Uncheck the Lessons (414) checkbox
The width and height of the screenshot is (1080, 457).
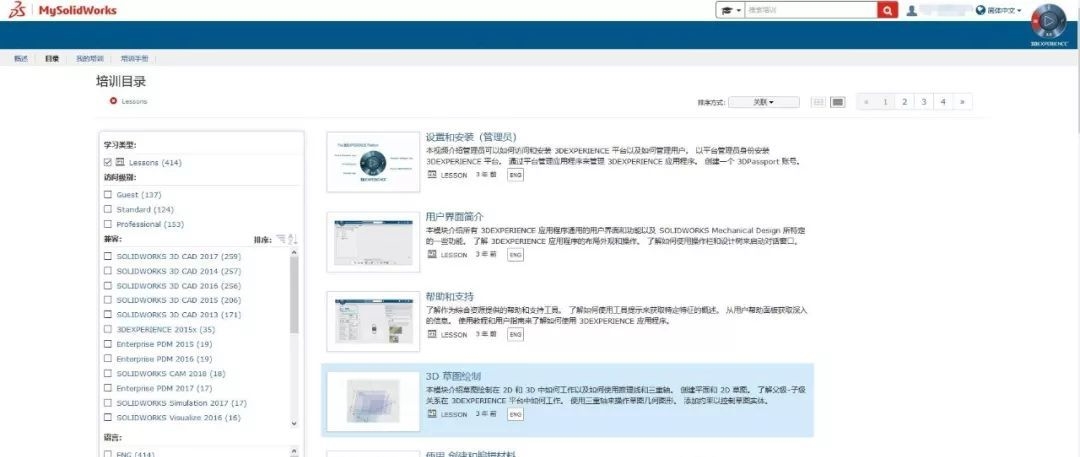click(x=107, y=163)
